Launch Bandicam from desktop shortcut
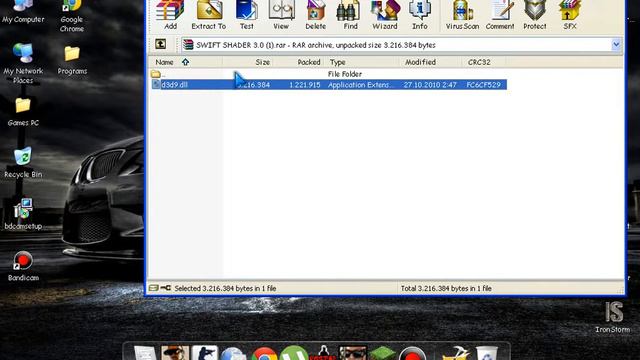Image resolution: width=640 pixels, height=360 pixels. click(23, 266)
